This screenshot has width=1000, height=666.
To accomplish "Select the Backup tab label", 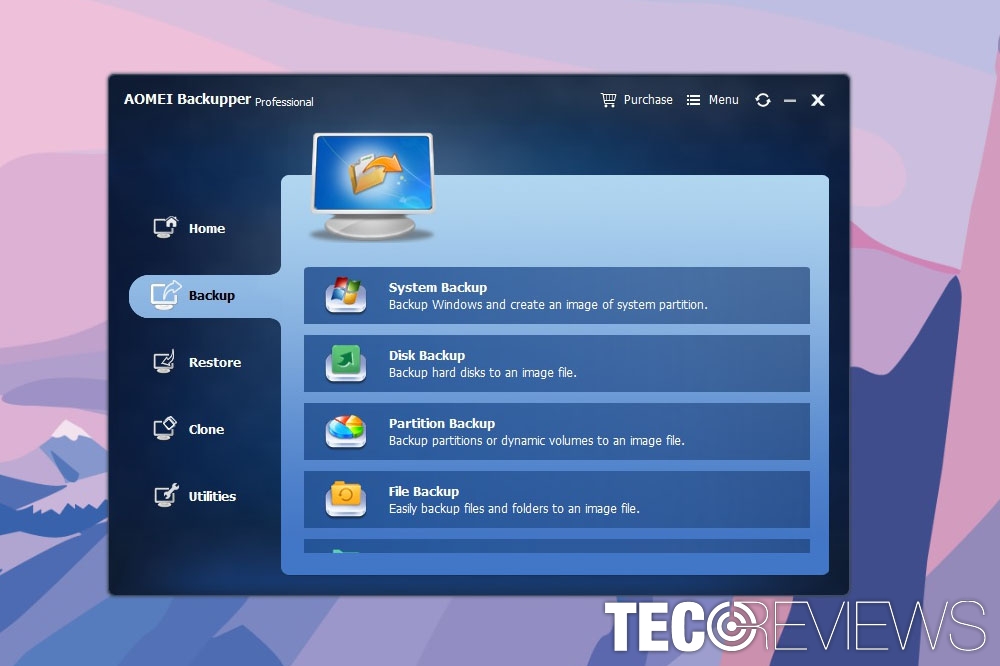I will click(x=212, y=295).
